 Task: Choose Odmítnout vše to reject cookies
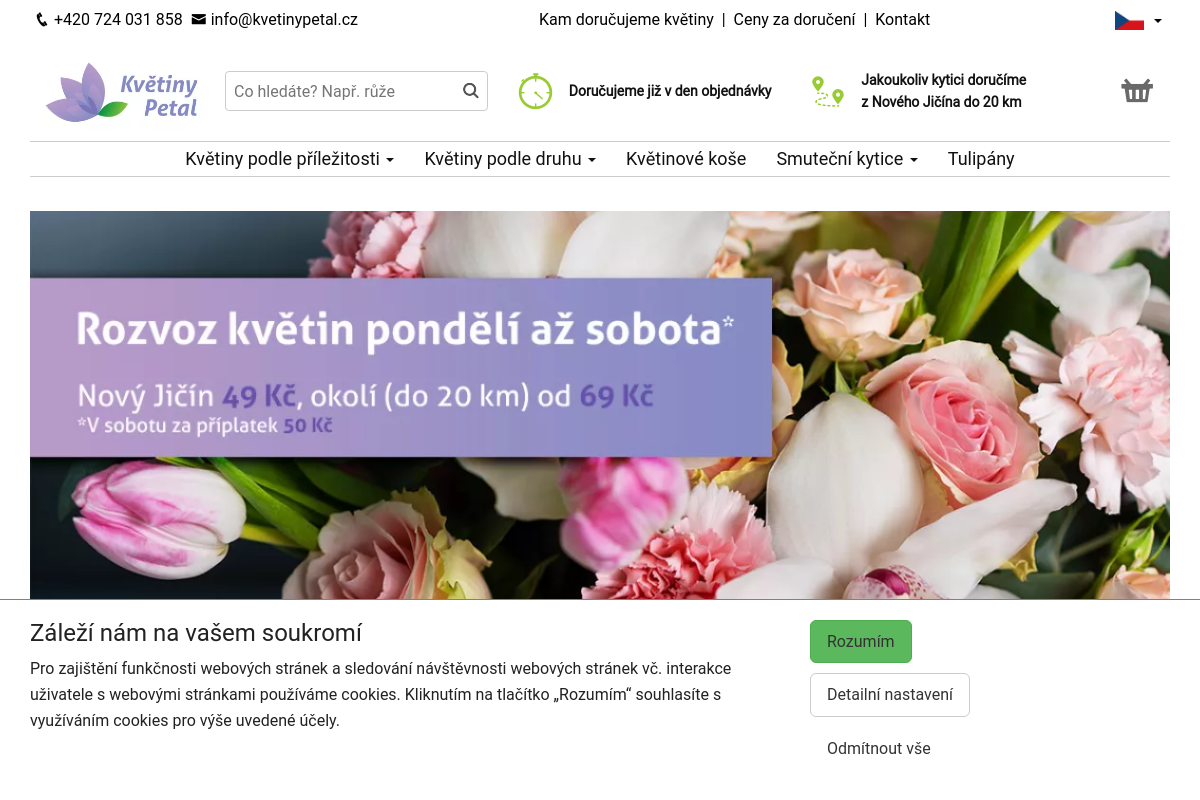tap(878, 748)
